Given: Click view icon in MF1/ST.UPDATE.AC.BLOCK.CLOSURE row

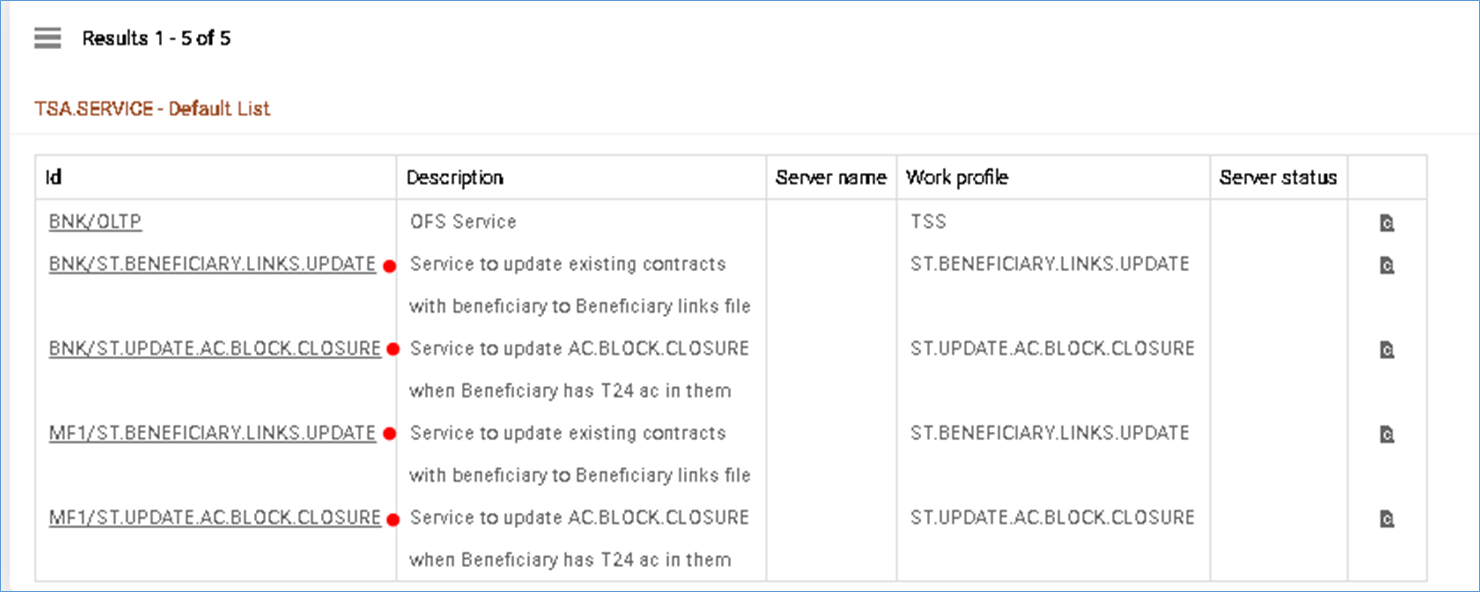Looking at the screenshot, I should point(1386,519).
